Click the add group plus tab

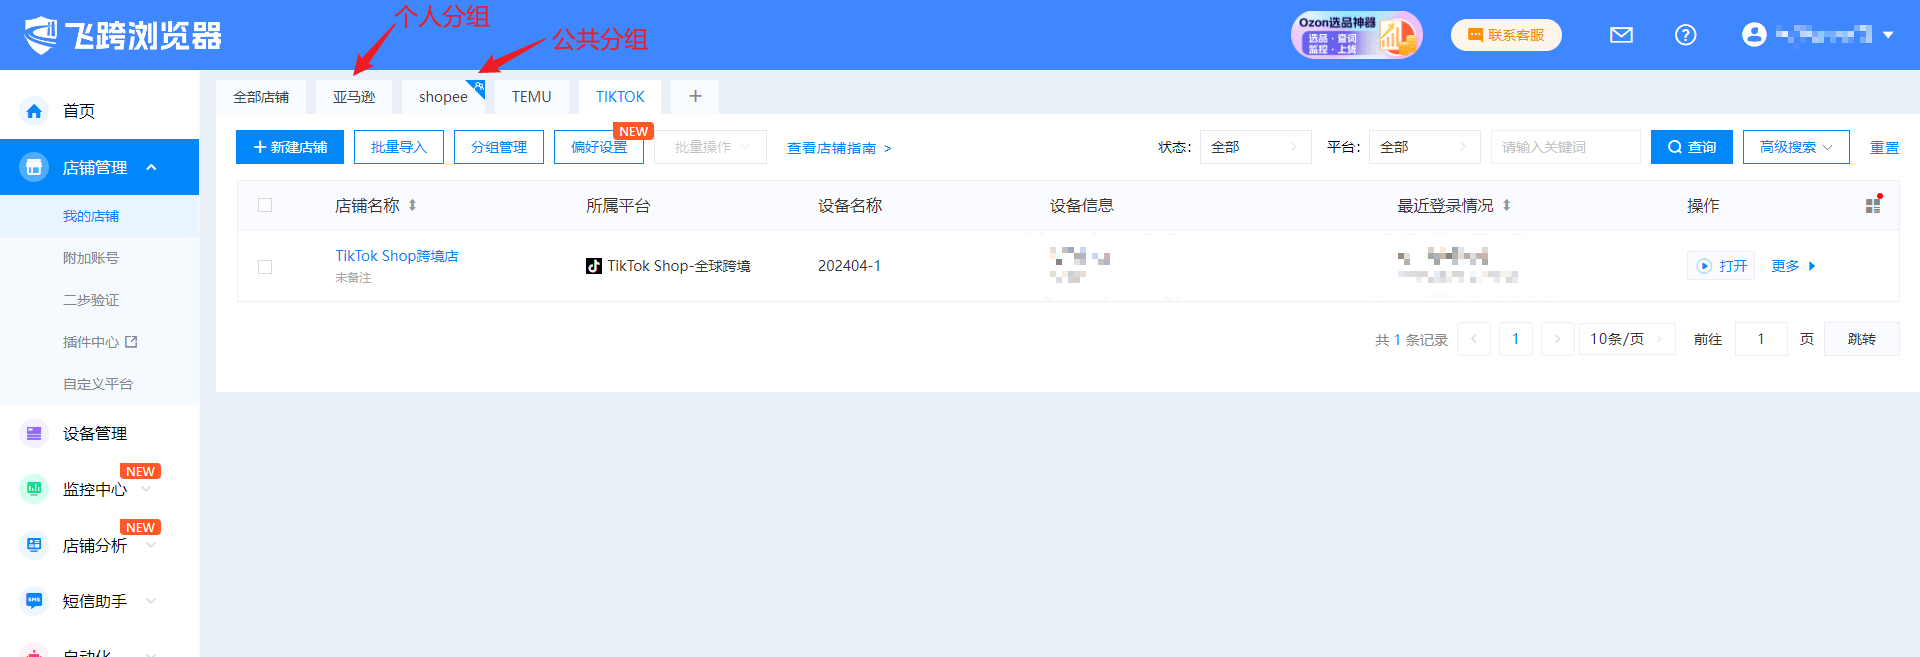tap(695, 96)
